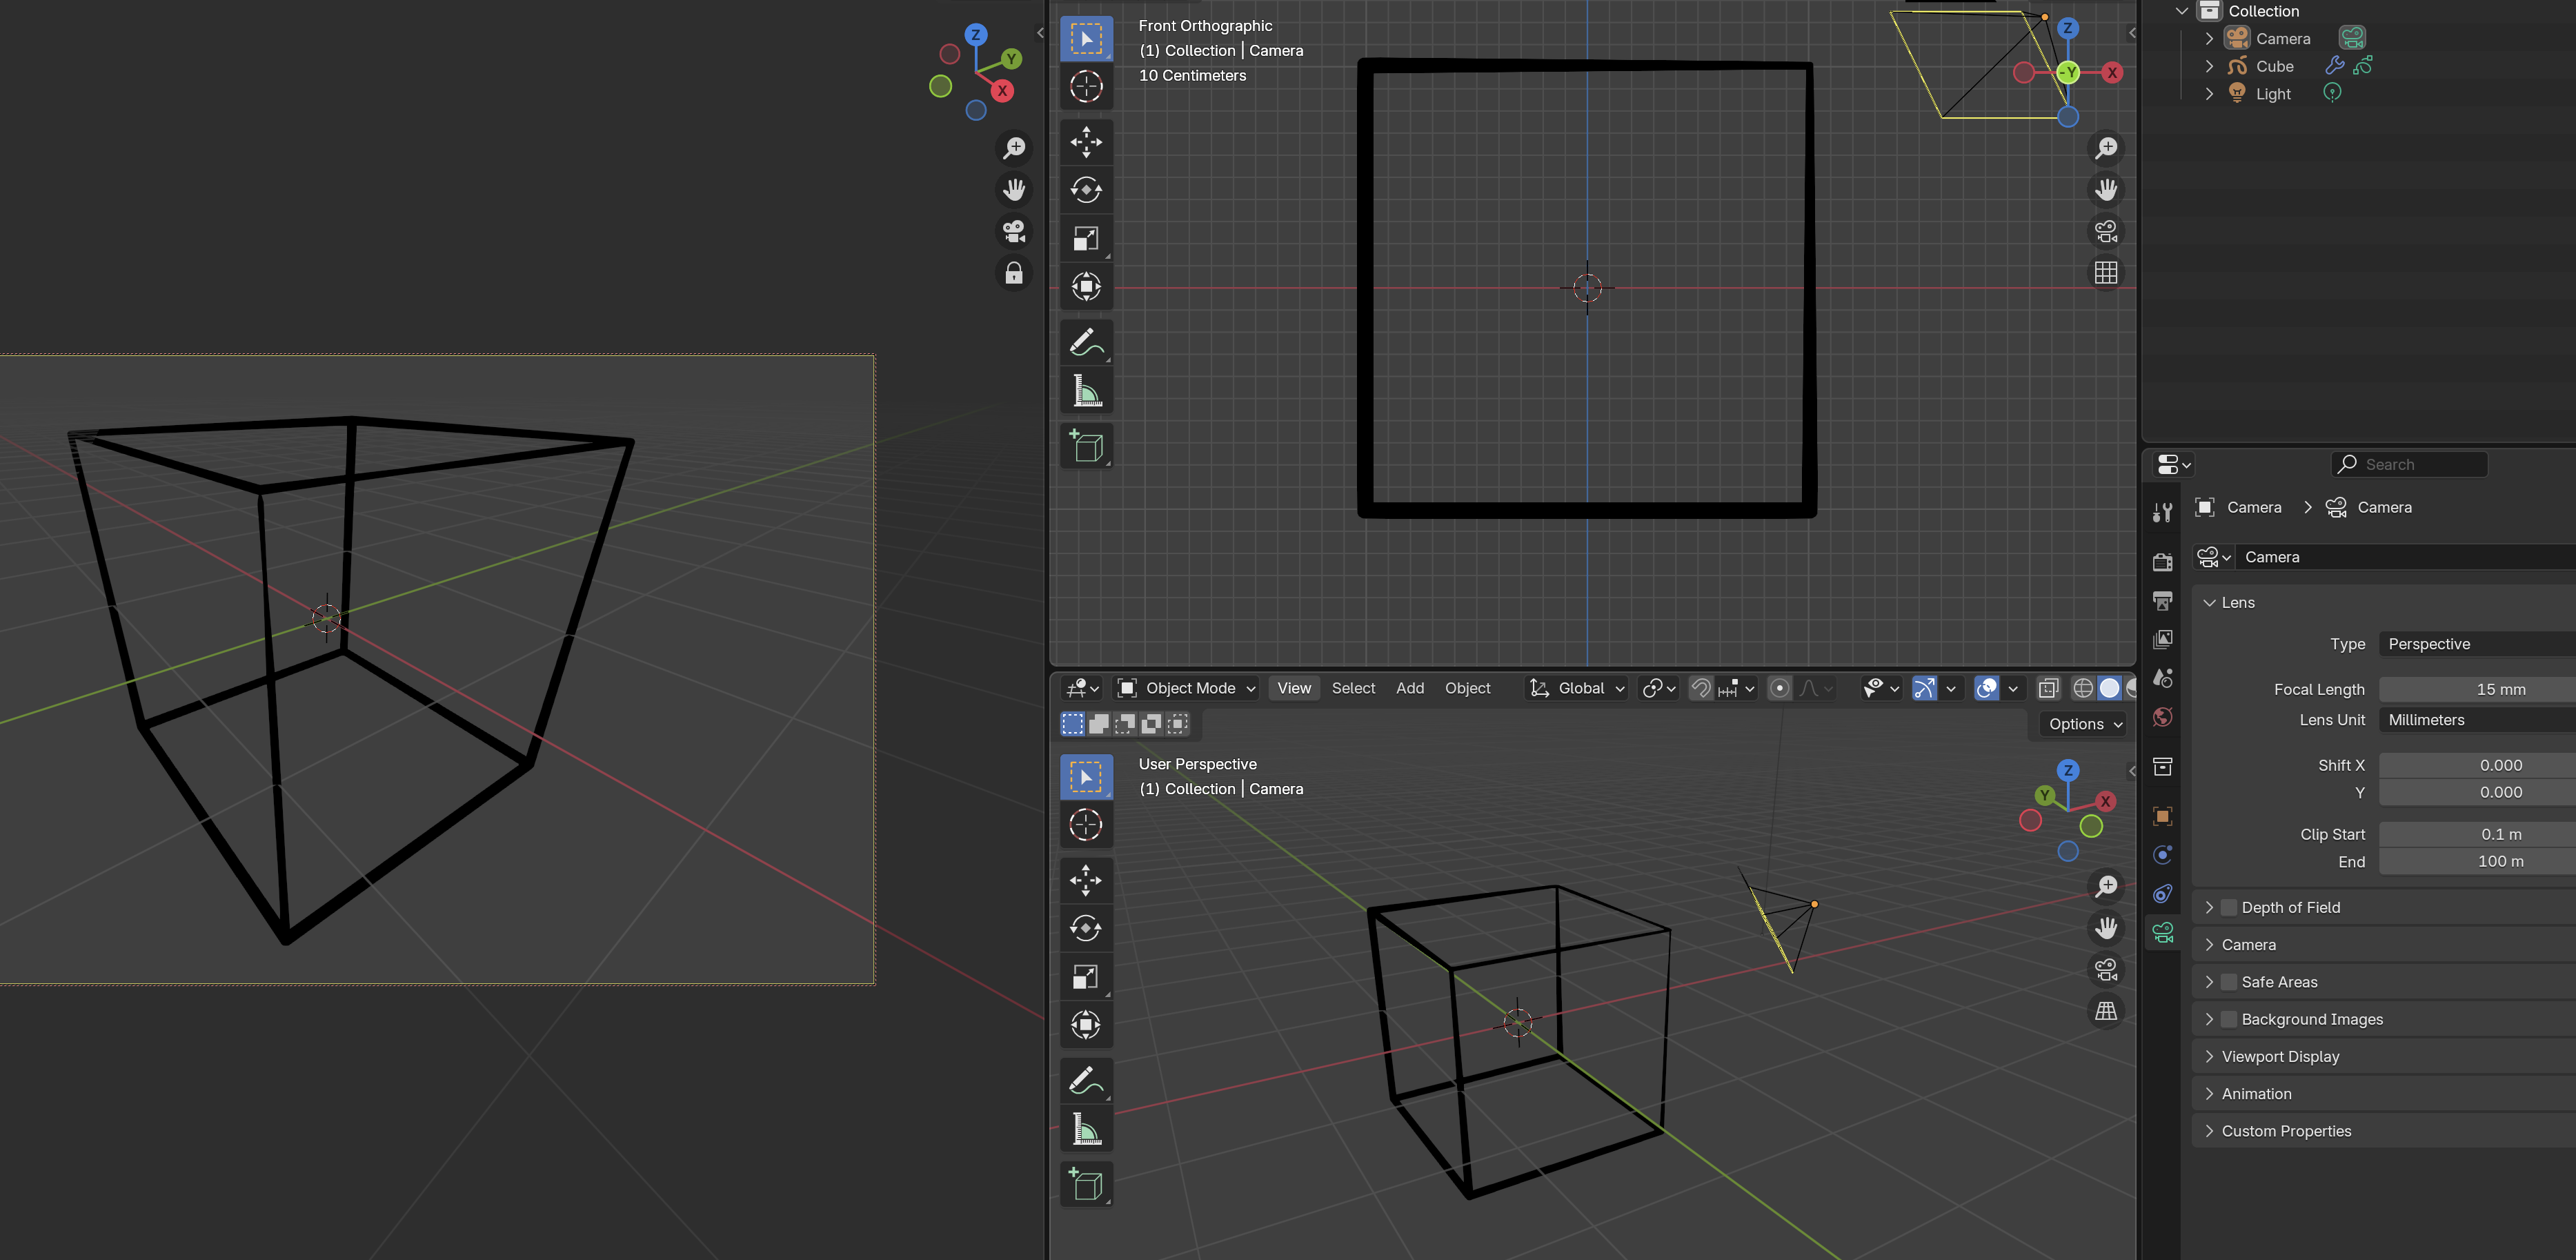This screenshot has width=2576, height=1260.
Task: Open the Global transform orientation dropdown
Action: click(x=1576, y=689)
